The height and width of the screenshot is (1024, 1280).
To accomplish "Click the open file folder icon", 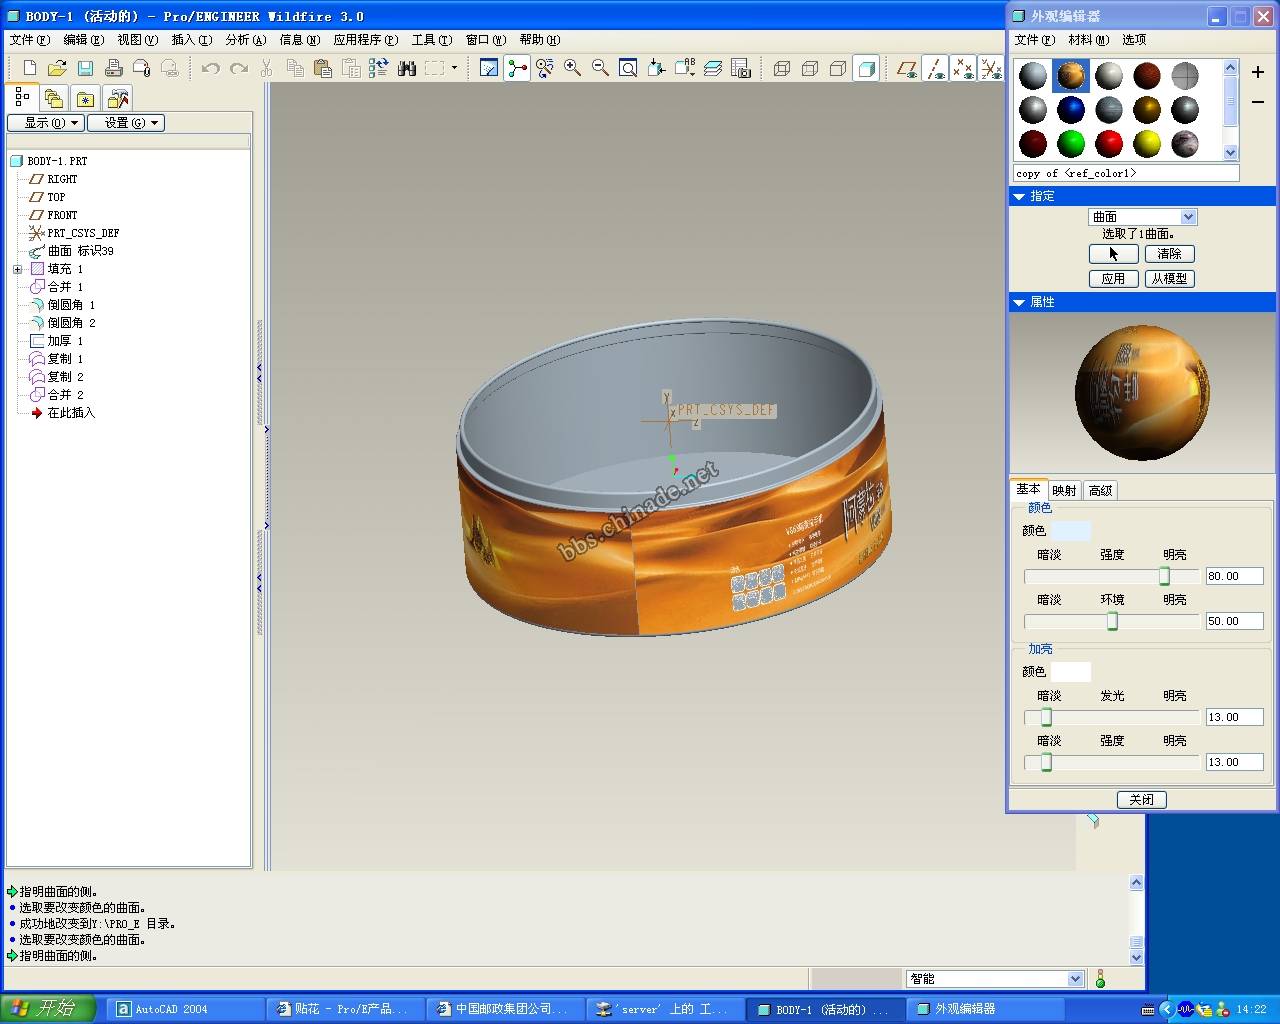I will tap(57, 68).
